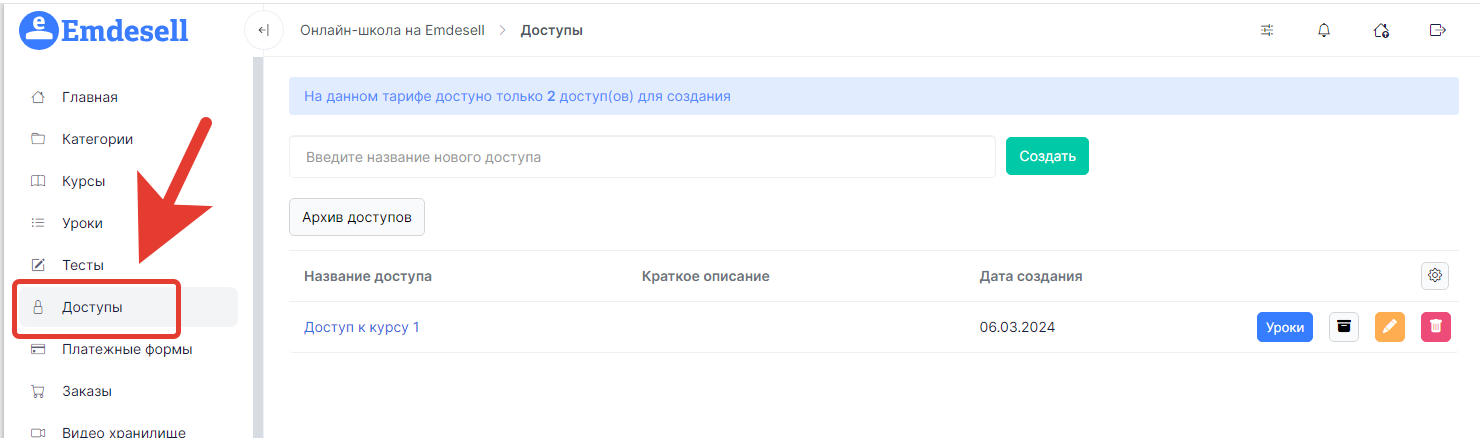This screenshot has width=1480, height=438.
Task: Click the Emdesell logo
Action: (x=103, y=30)
